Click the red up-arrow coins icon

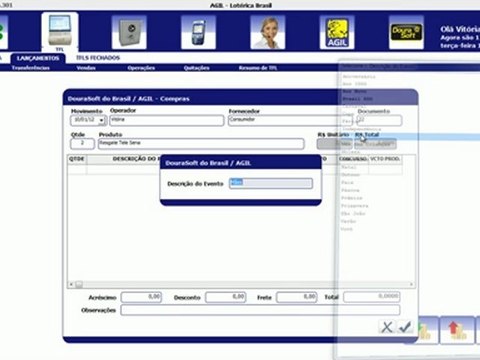click(x=457, y=330)
